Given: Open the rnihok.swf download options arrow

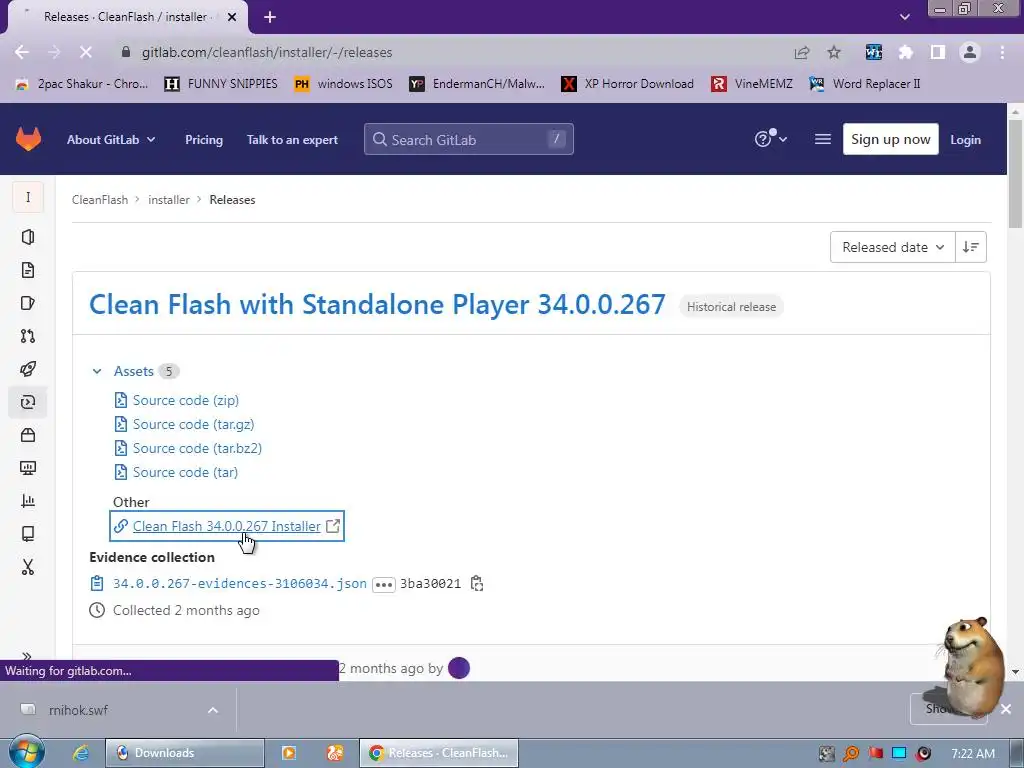Looking at the screenshot, I should [213, 710].
